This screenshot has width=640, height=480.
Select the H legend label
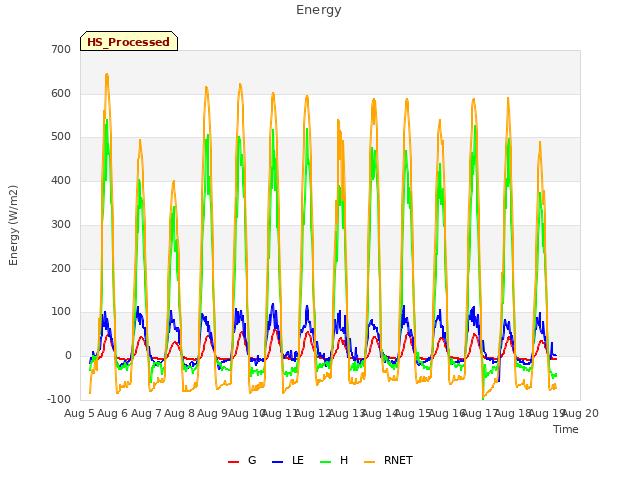[x=344, y=460]
